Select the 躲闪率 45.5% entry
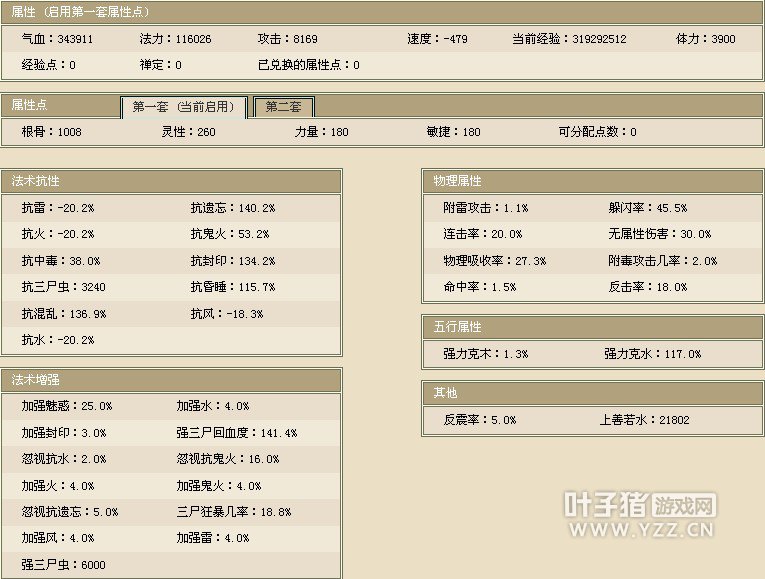The image size is (765, 579). [x=647, y=208]
